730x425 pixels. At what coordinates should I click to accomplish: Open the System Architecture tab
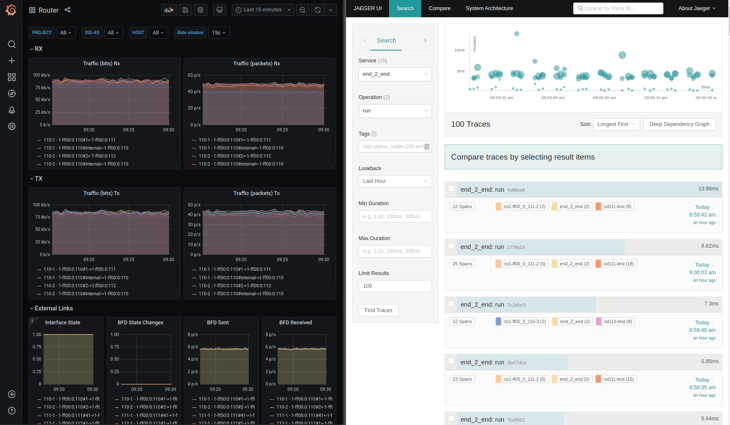tap(489, 8)
